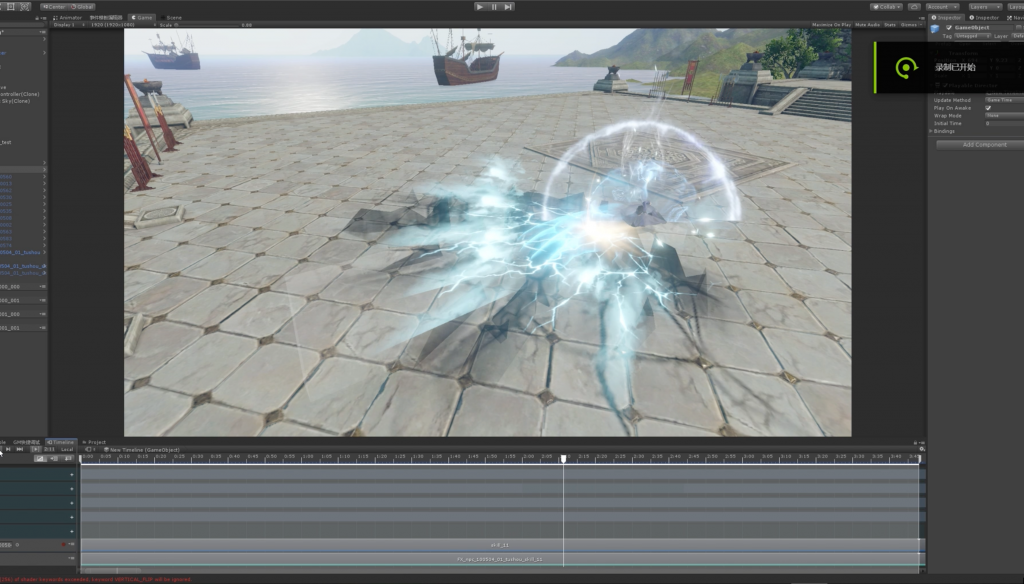Click the Gizmos button
The image size is (1024, 584).
908,25
